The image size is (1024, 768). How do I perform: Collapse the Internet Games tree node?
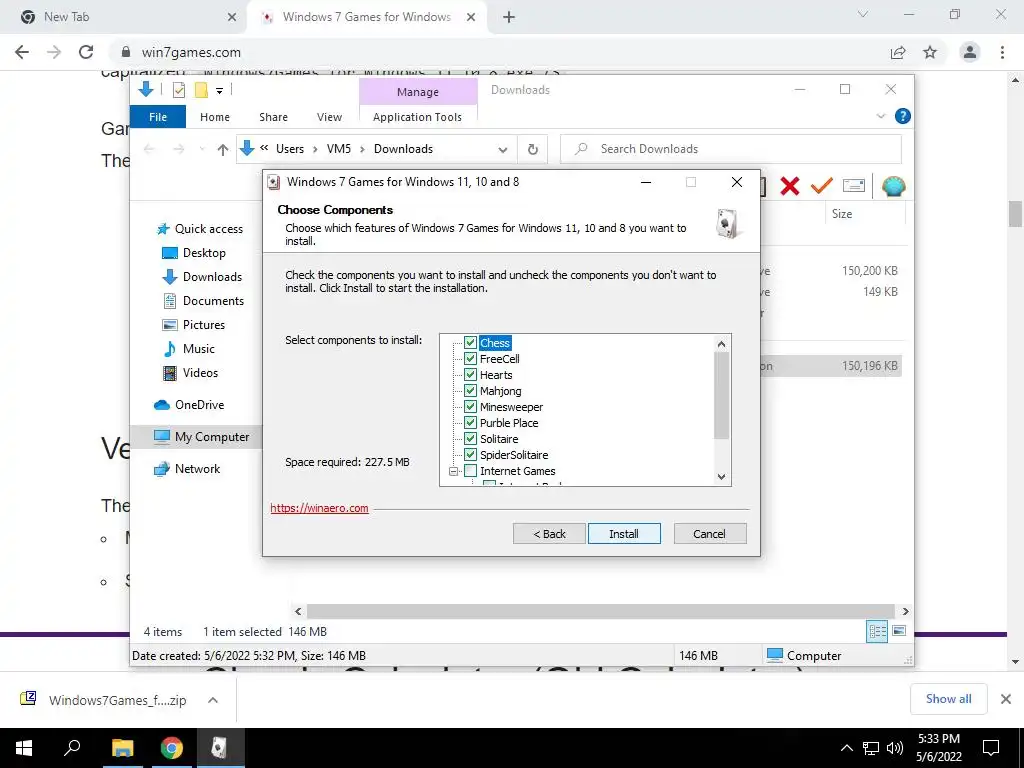(x=453, y=471)
